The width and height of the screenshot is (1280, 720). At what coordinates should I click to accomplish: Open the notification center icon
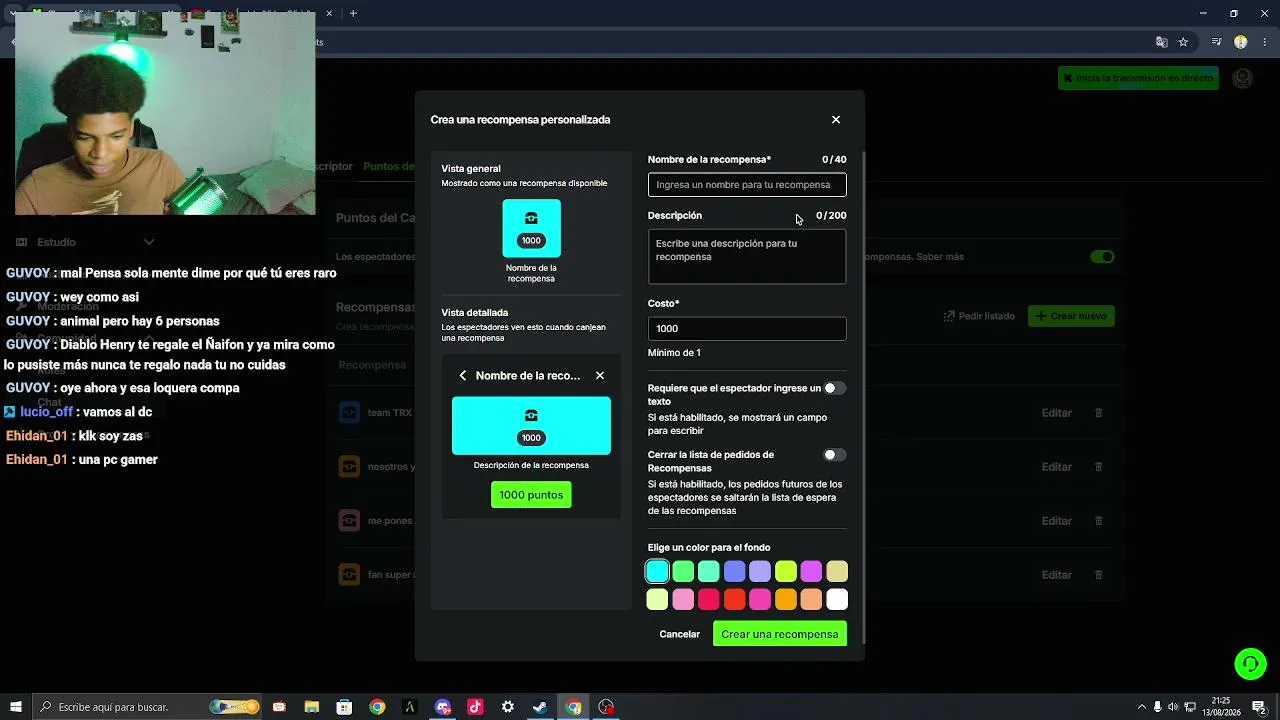coord(1259,707)
